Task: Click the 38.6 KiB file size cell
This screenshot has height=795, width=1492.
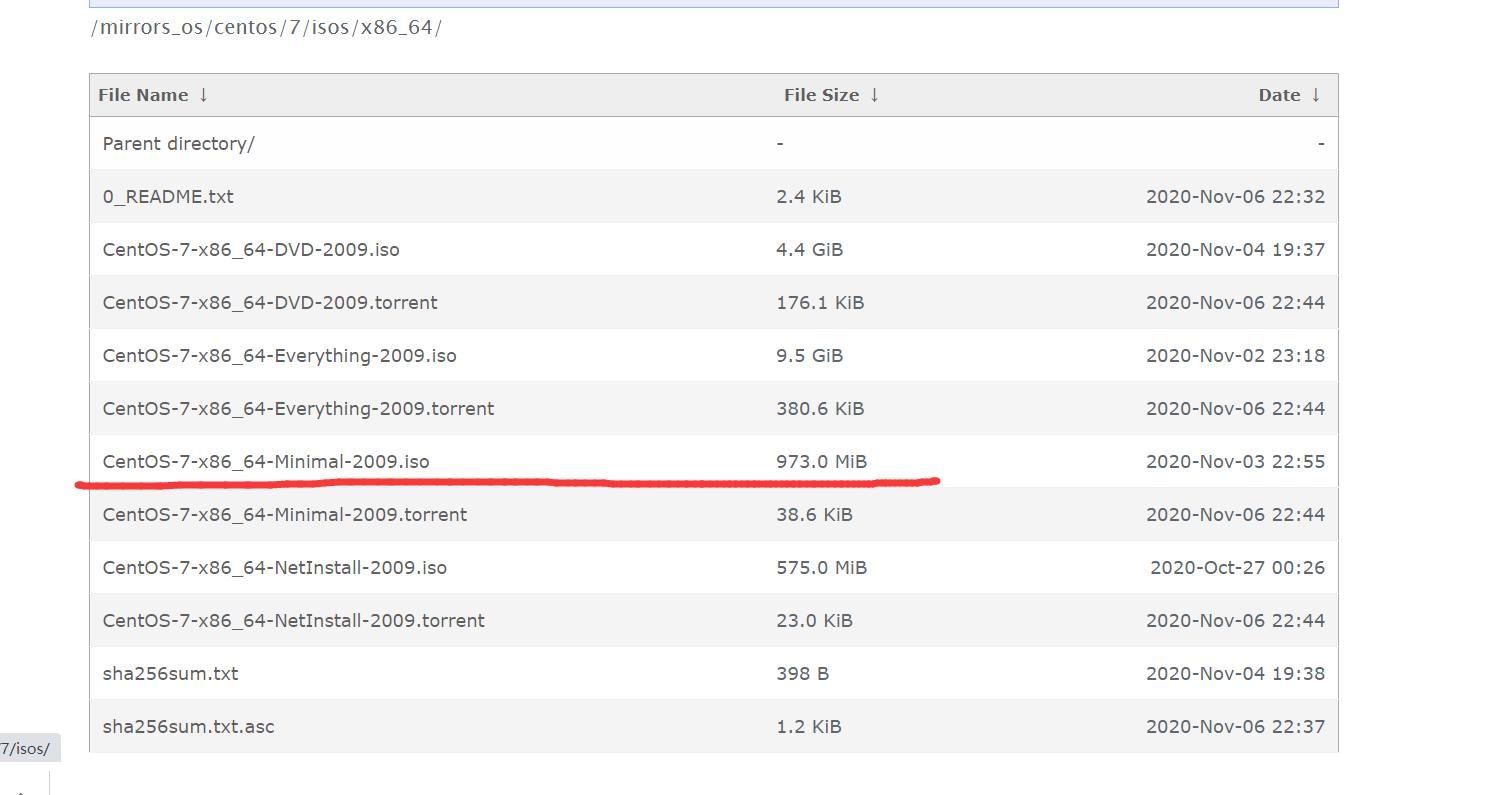Action: [815, 515]
